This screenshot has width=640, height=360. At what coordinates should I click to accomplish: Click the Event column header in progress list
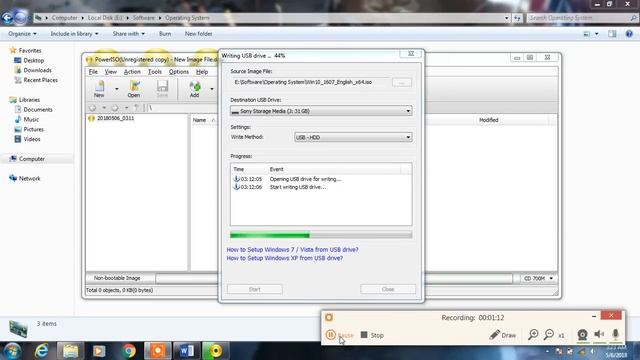pos(334,169)
